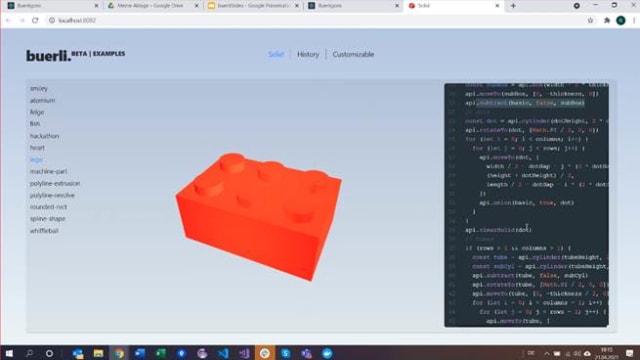Open the volume icon in the system tray
Image resolution: width=640 pixels, height=360 pixels.
(577, 353)
